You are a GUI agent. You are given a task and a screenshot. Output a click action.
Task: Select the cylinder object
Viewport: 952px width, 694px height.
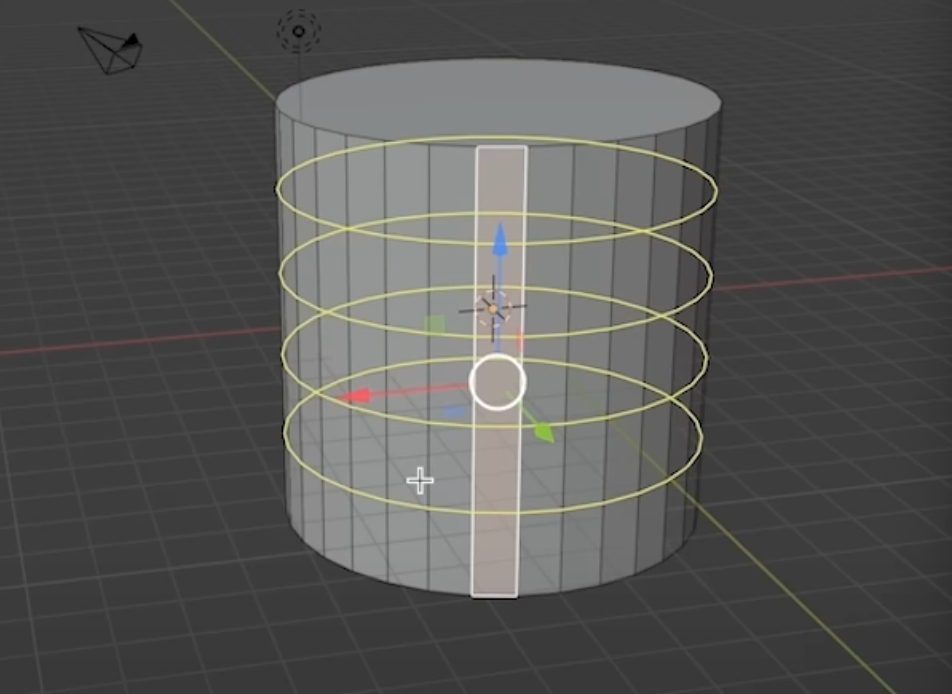tap(350, 300)
